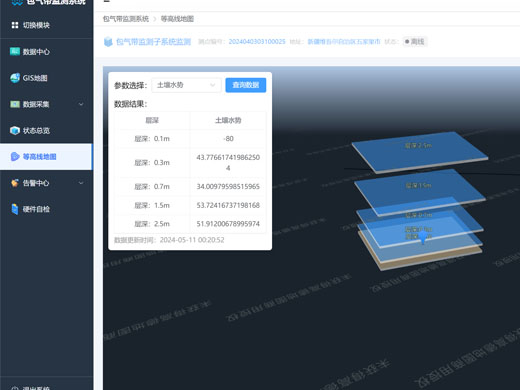Viewport: 520px width, 390px height.
Task: Click the 查询数据 button
Action: click(x=246, y=85)
